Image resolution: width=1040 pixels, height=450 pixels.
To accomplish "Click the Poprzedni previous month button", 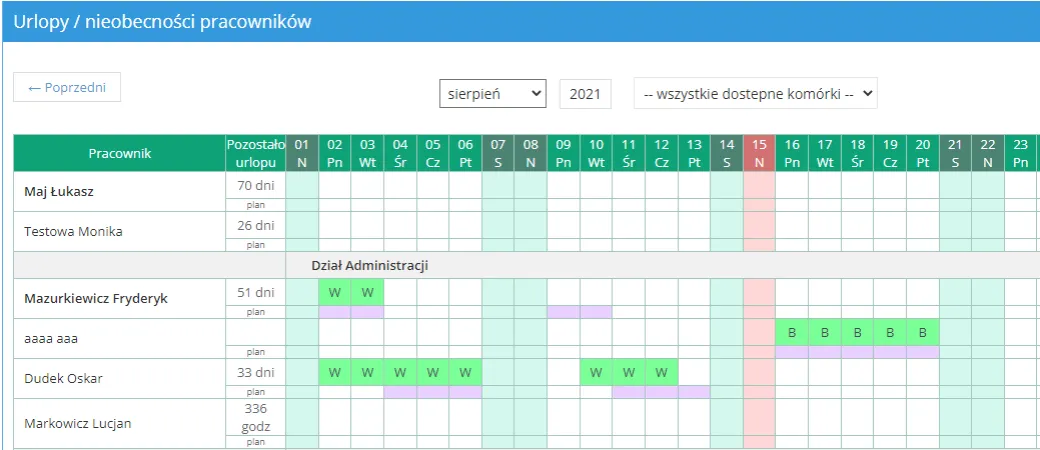I will (67, 88).
